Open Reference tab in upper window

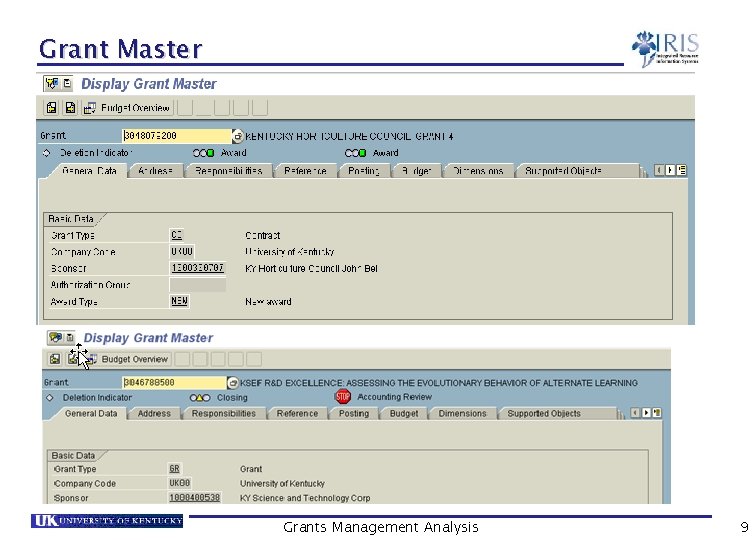click(x=305, y=171)
